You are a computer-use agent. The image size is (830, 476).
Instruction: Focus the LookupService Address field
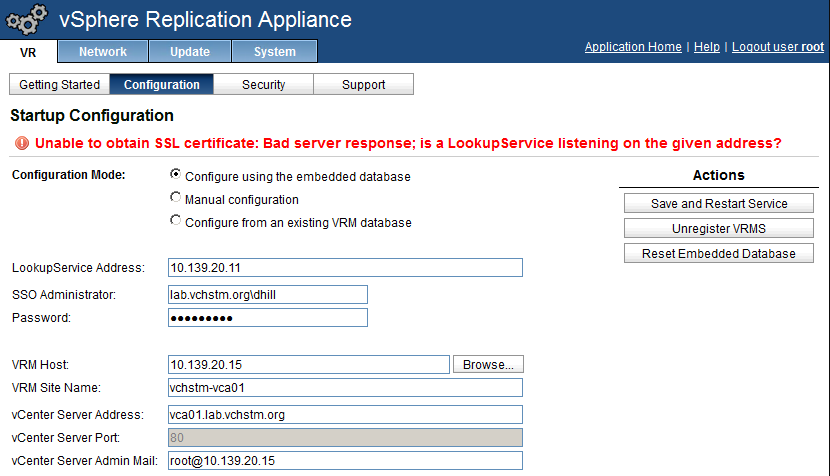coord(345,267)
